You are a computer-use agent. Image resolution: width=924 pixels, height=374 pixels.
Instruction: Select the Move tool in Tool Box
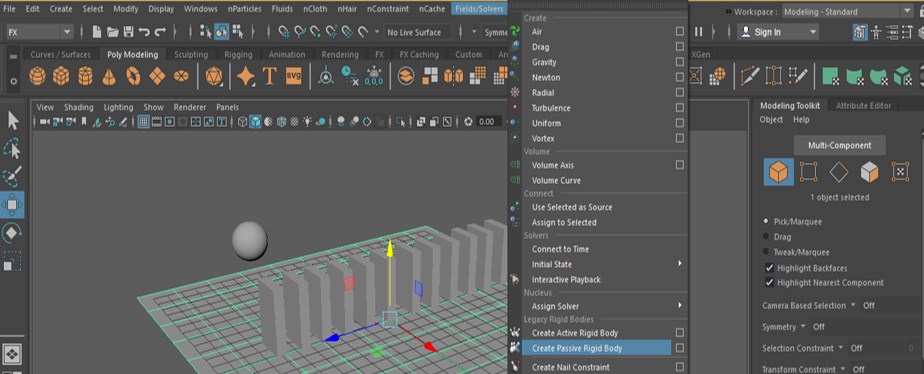point(13,205)
